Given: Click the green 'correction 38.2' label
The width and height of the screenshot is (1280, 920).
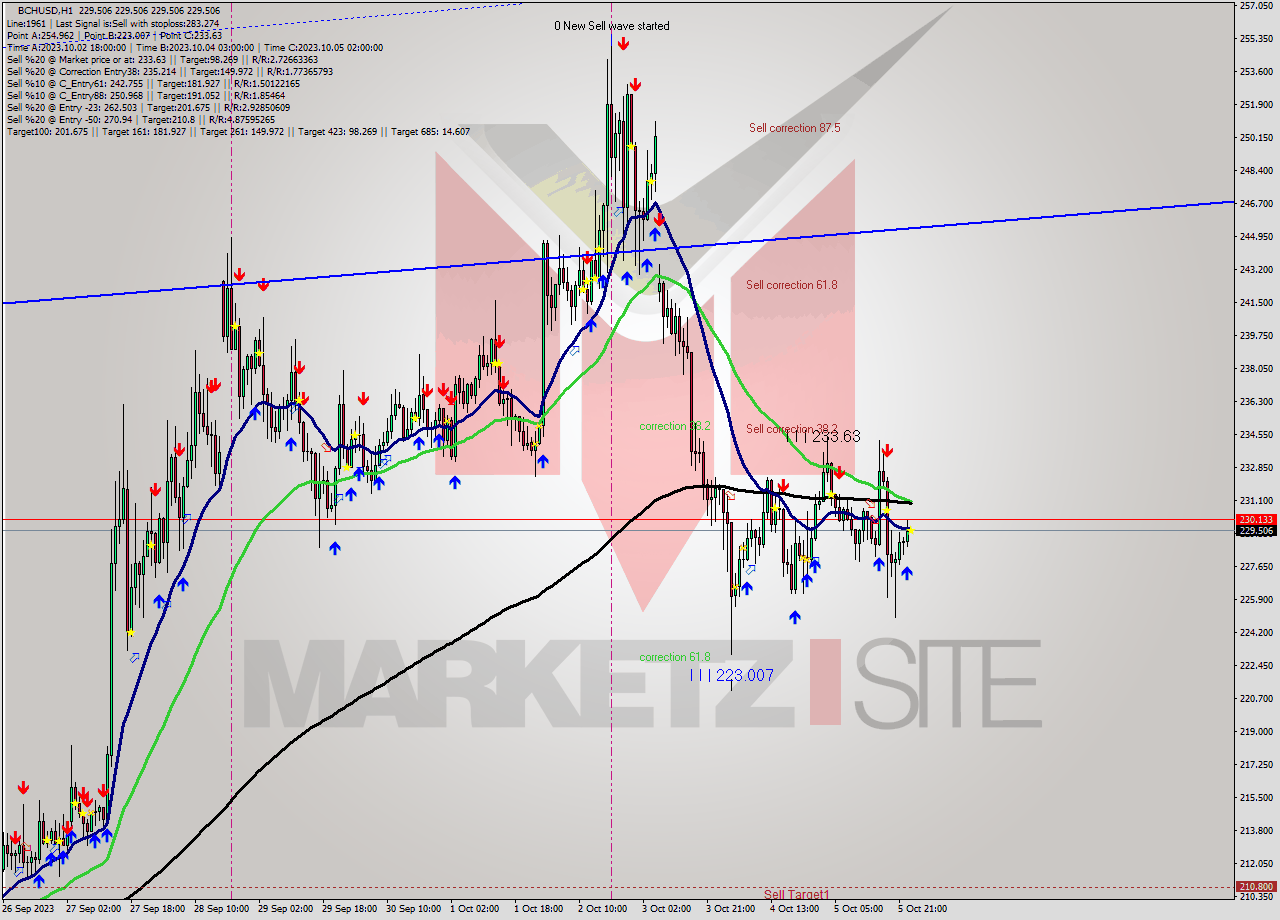Looking at the screenshot, I should click(675, 426).
